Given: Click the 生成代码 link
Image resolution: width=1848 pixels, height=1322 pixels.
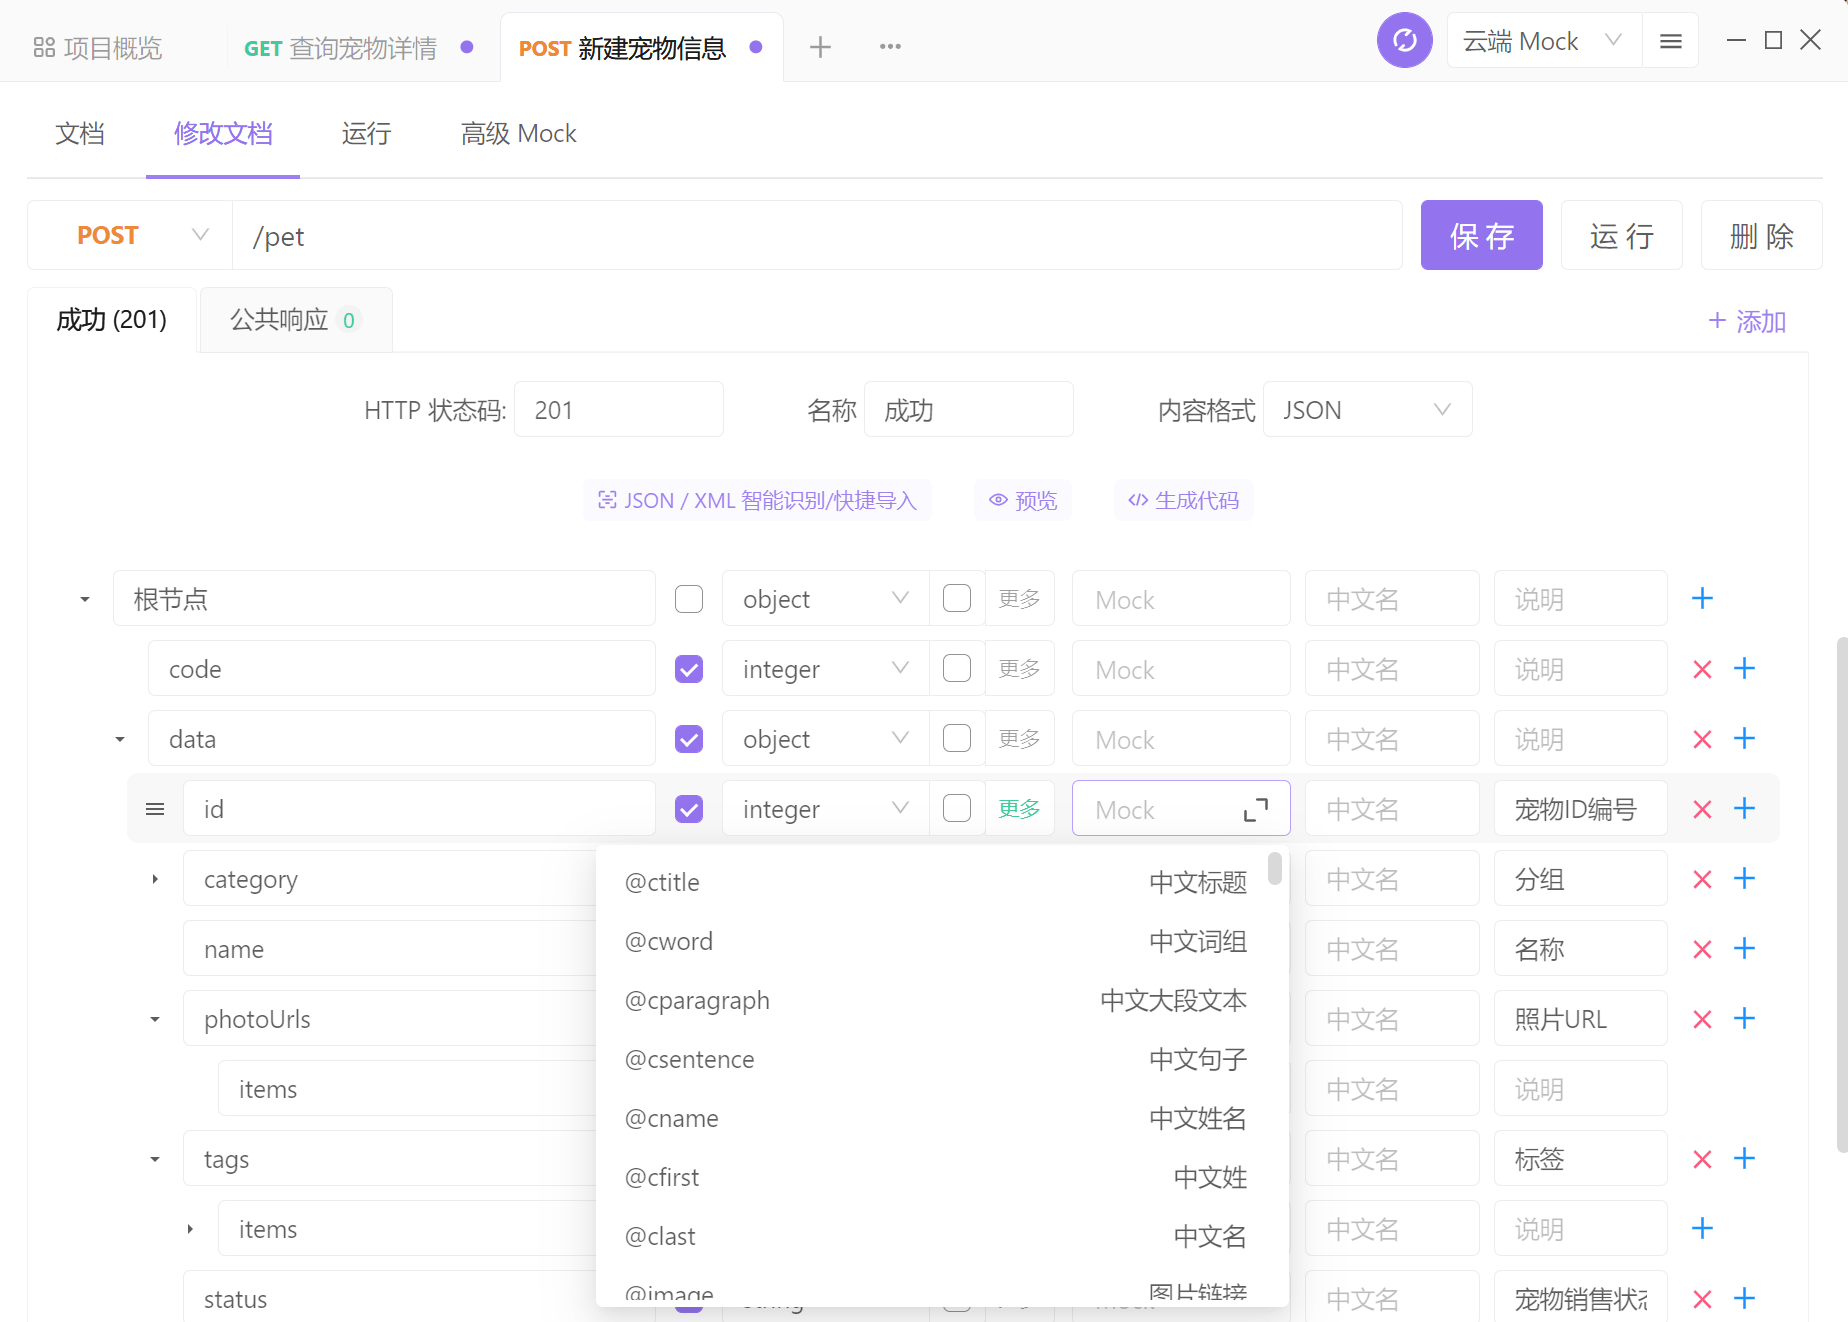Looking at the screenshot, I should click(1184, 500).
